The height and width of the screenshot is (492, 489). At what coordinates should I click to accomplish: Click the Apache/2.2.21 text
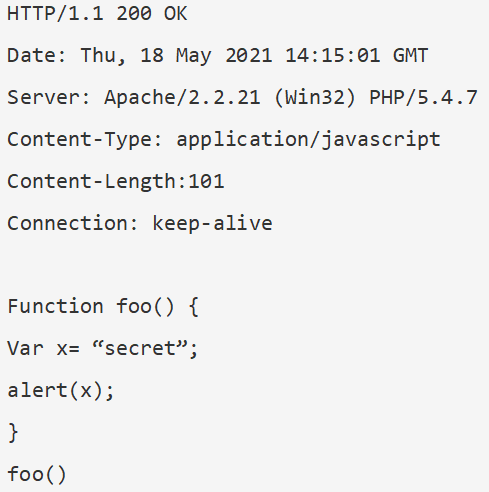[182, 97]
